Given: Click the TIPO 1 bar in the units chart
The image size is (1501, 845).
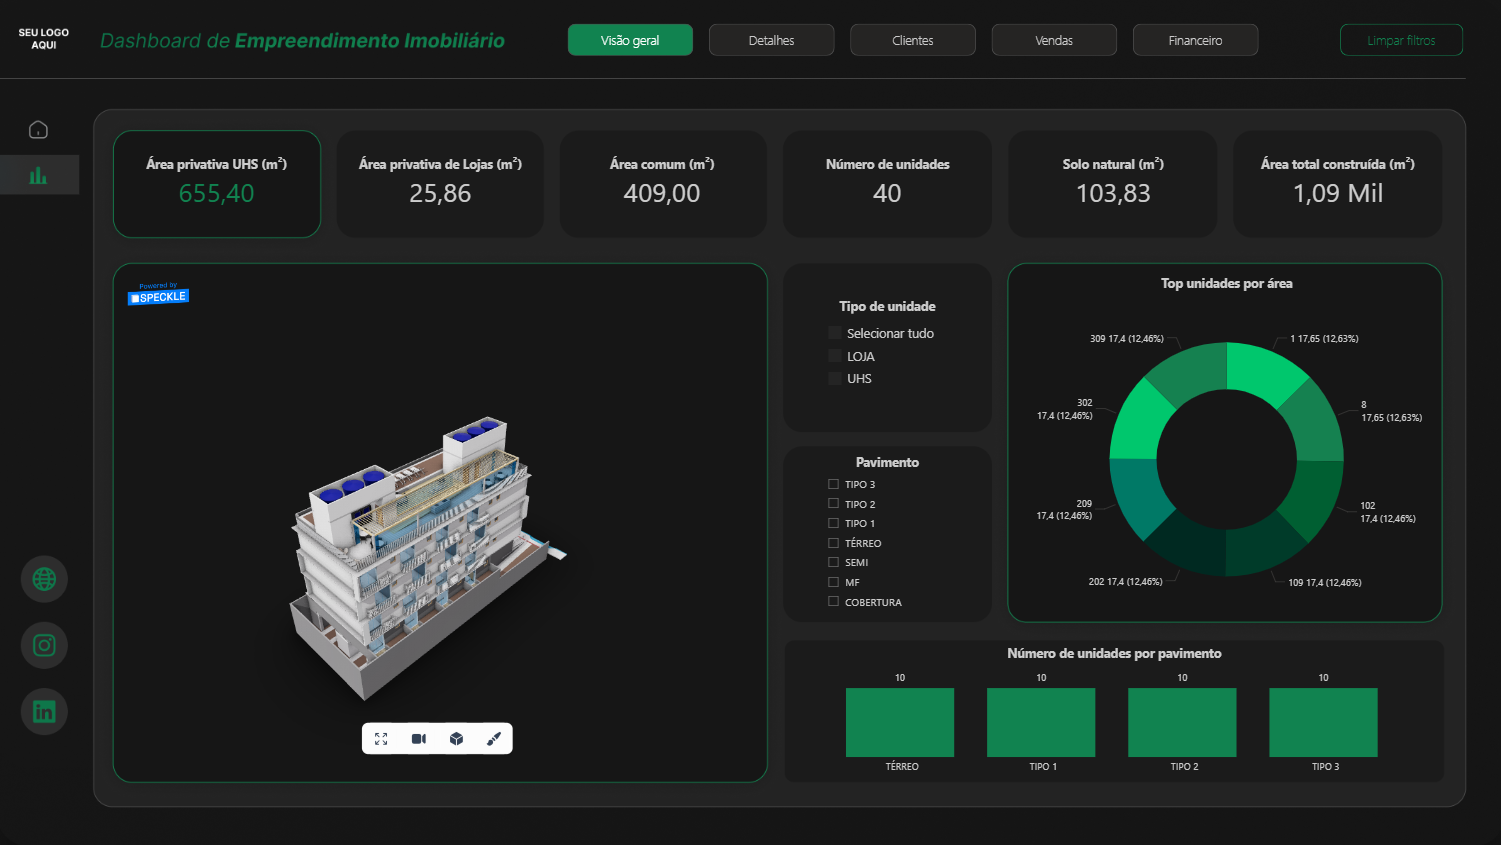Looking at the screenshot, I should tap(1040, 721).
